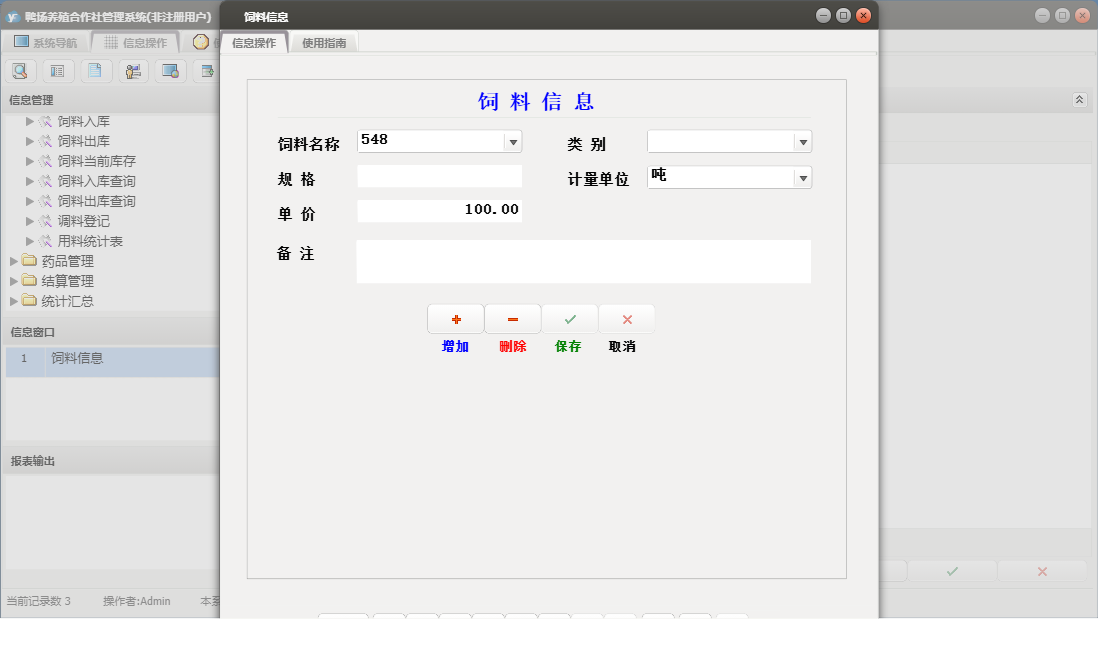
Task: Click the 取消 red X button
Action: (x=627, y=319)
